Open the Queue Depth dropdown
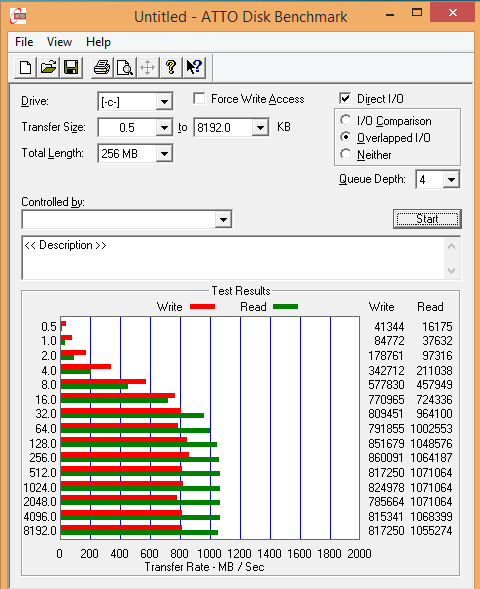 (451, 180)
